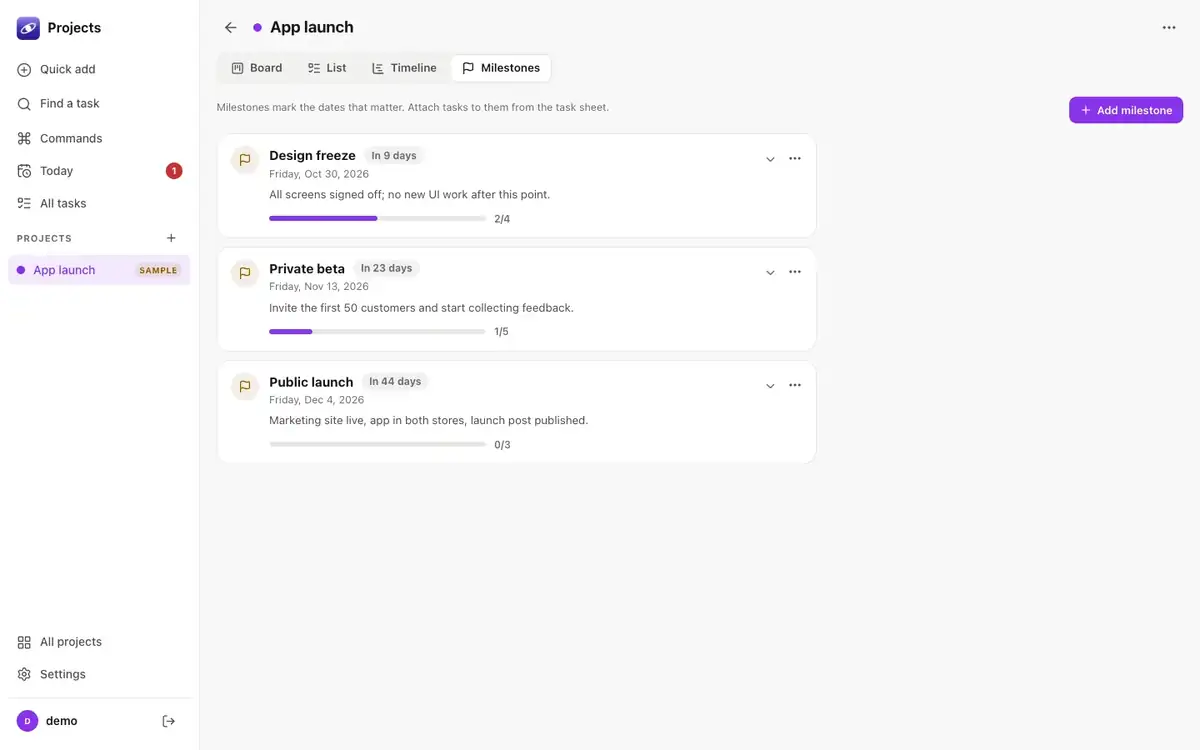
Task: Click the demo user avatar
Action: [27, 721]
